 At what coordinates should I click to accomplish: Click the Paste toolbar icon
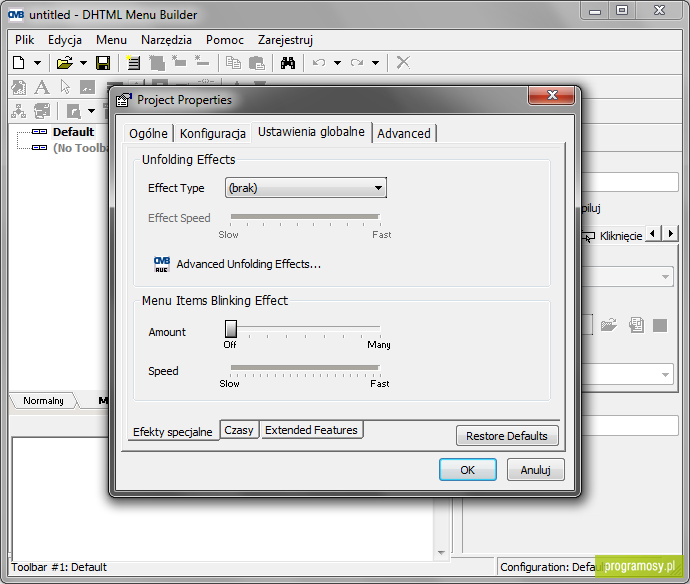point(257,63)
